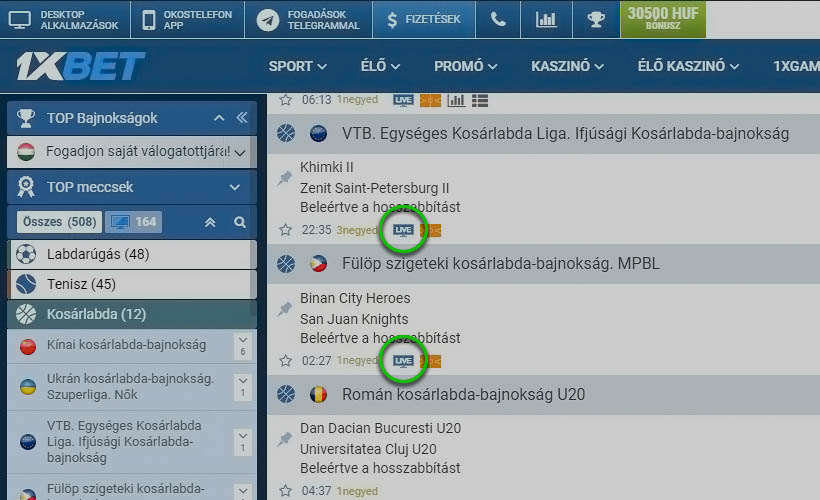This screenshot has height=500, width=820.
Task: Open court view icon for 06:13 match
Action: click(x=430, y=100)
